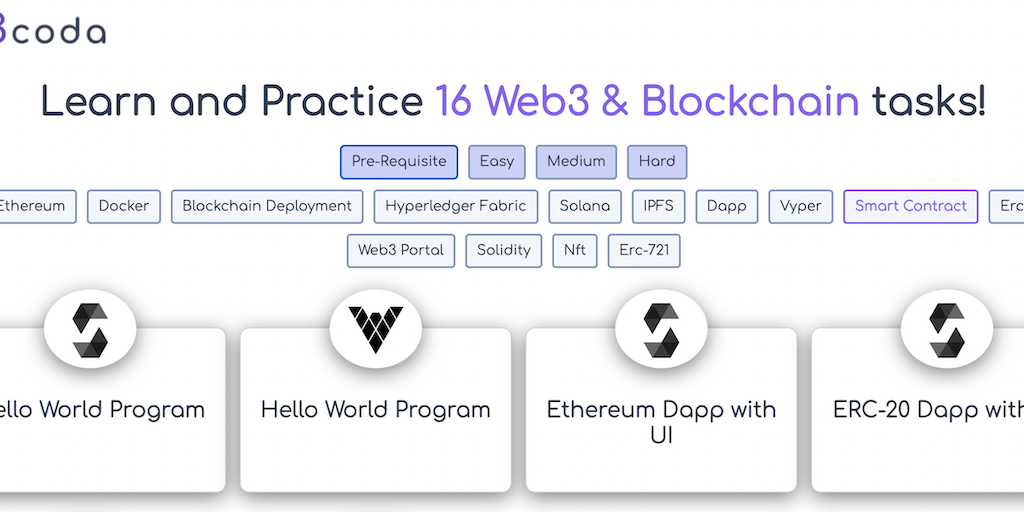Filter by Vyper tag
The height and width of the screenshot is (512, 1024).
pyautogui.click(x=801, y=207)
